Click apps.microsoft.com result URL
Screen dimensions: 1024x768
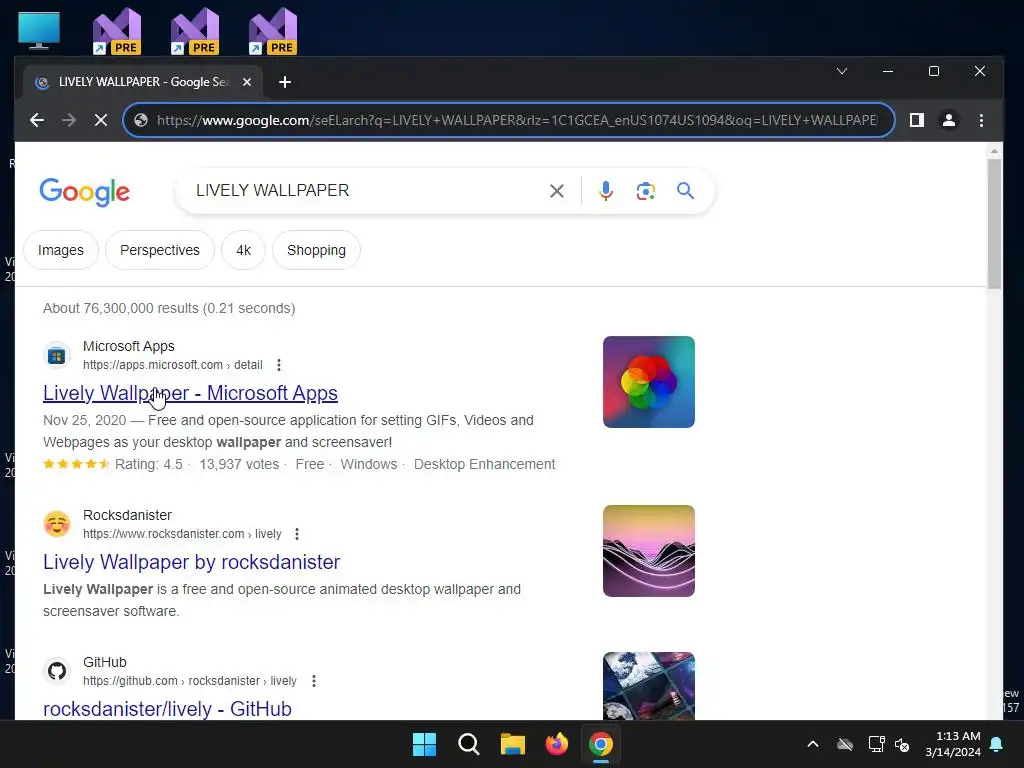(172, 365)
